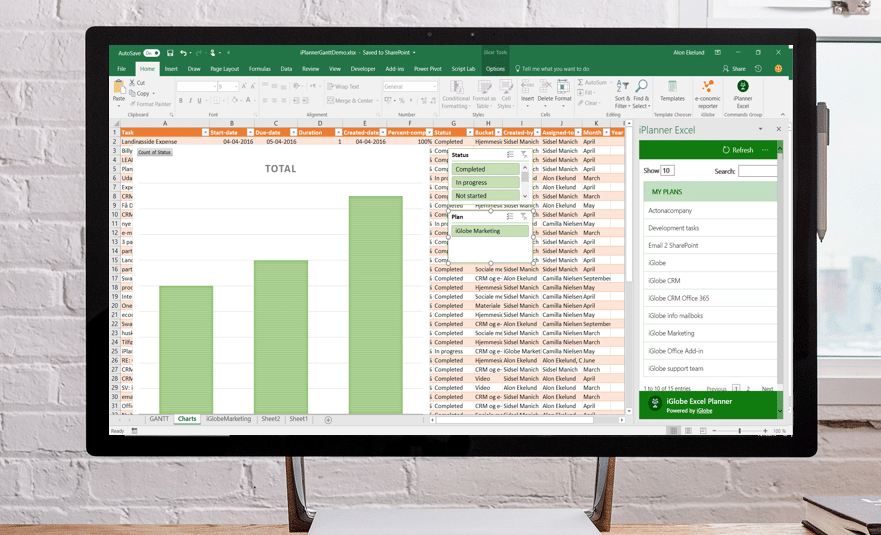This screenshot has width=881, height=535.
Task: Apply Italic formatting
Action: tap(190, 101)
